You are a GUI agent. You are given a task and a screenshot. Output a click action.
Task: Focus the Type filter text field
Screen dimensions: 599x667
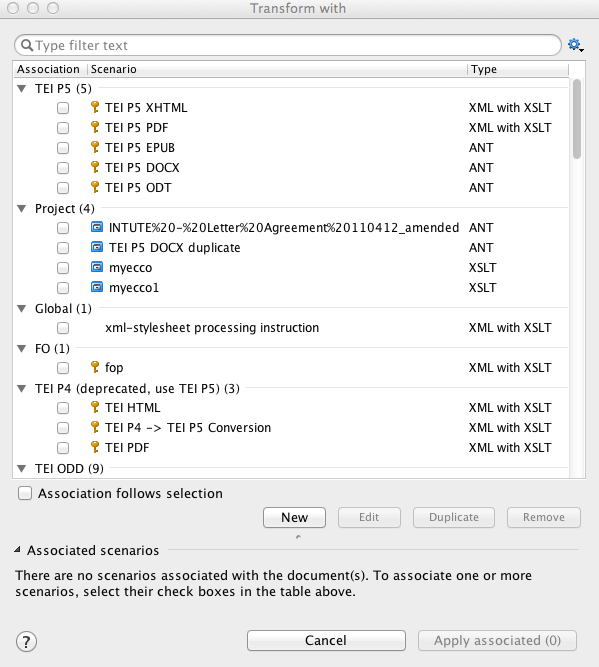pyautogui.click(x=288, y=45)
